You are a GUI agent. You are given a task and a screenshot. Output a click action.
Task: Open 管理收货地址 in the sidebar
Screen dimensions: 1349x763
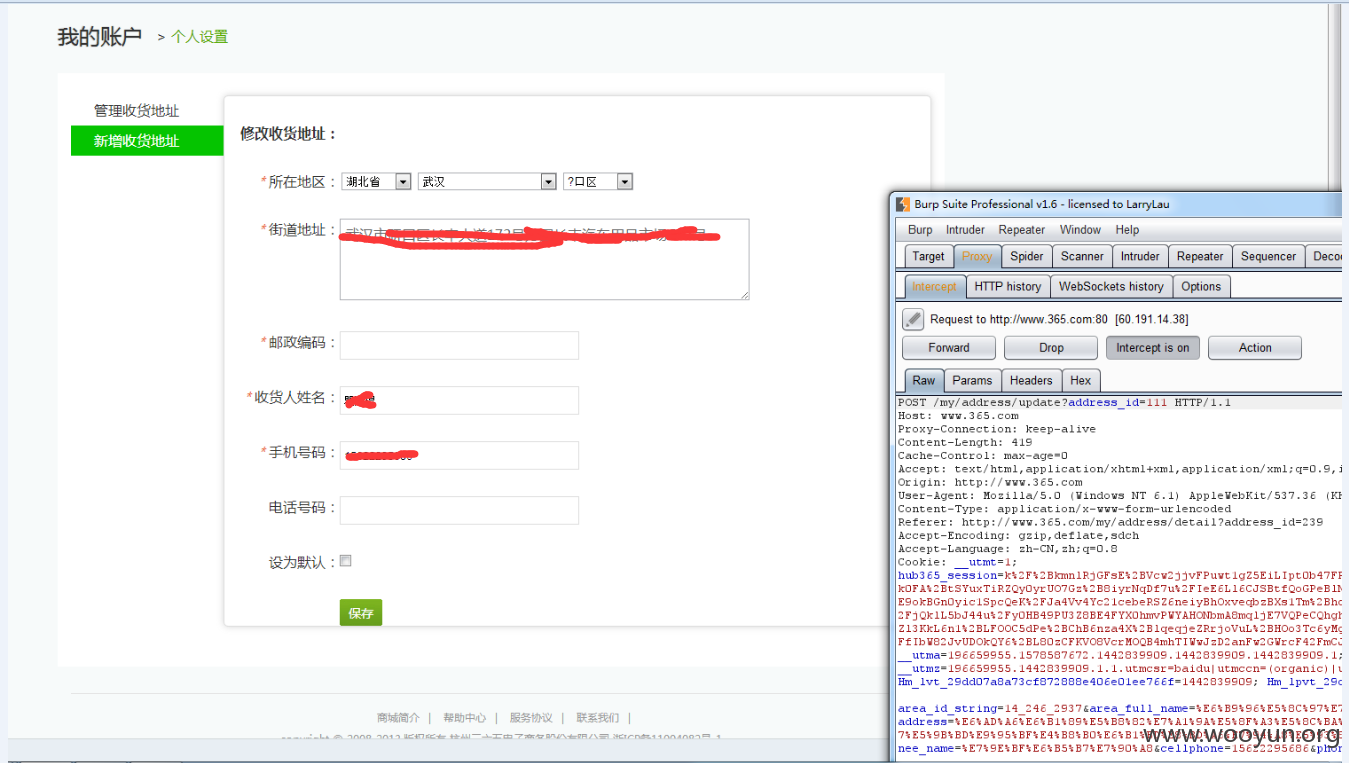tap(137, 111)
